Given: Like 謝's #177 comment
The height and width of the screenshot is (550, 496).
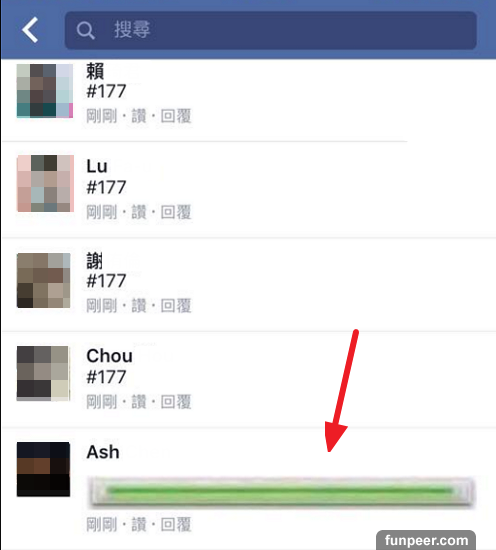Looking at the screenshot, I should (139, 306).
